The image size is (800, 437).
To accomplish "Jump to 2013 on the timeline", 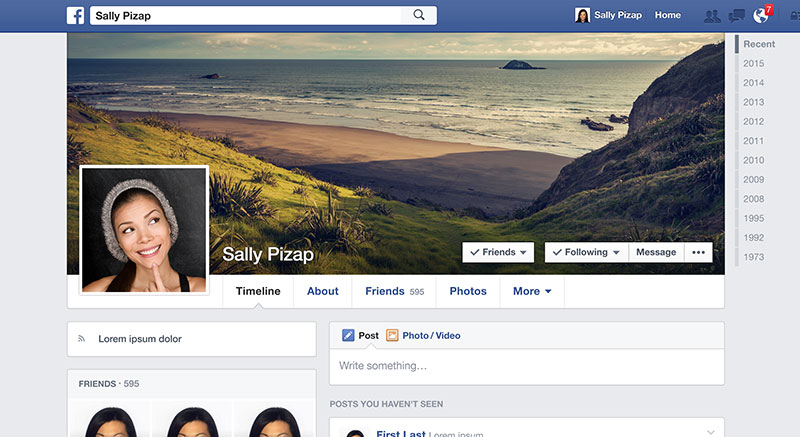I will [x=754, y=102].
